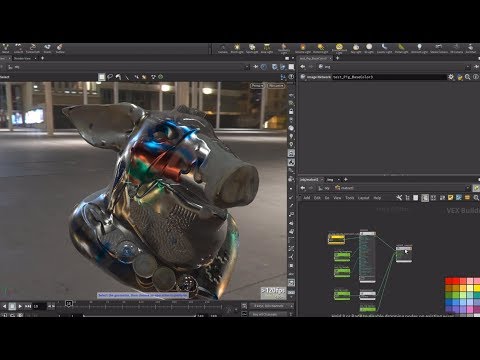This screenshot has height=360, width=480.
Task: Open the parameter pane path dropdown arrow
Action: pyautogui.click(x=468, y=67)
